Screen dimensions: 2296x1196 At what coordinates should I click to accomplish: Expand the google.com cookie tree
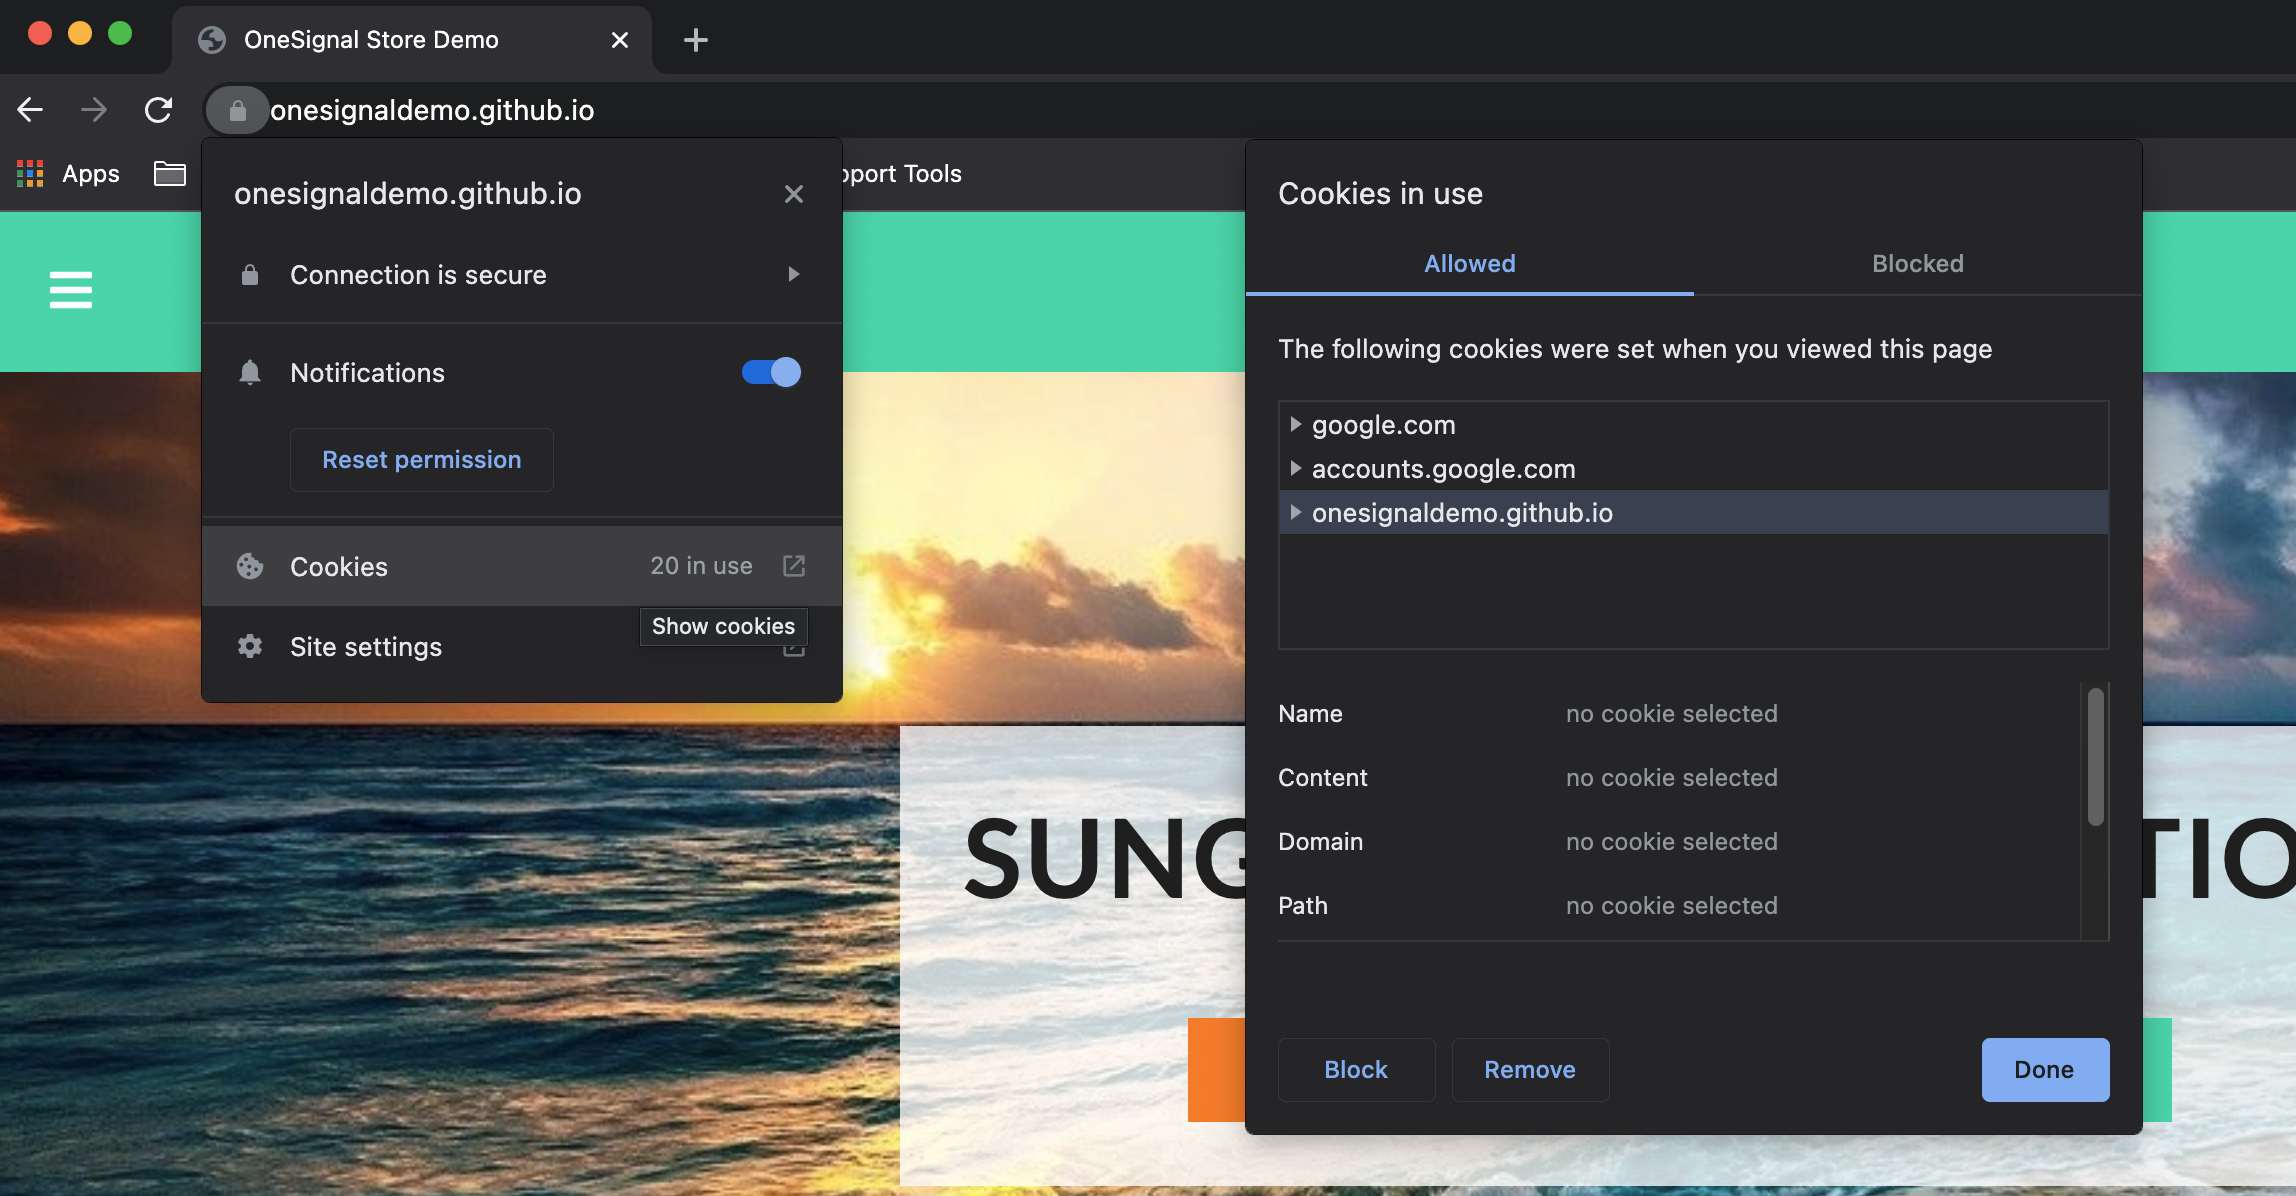coord(1295,424)
